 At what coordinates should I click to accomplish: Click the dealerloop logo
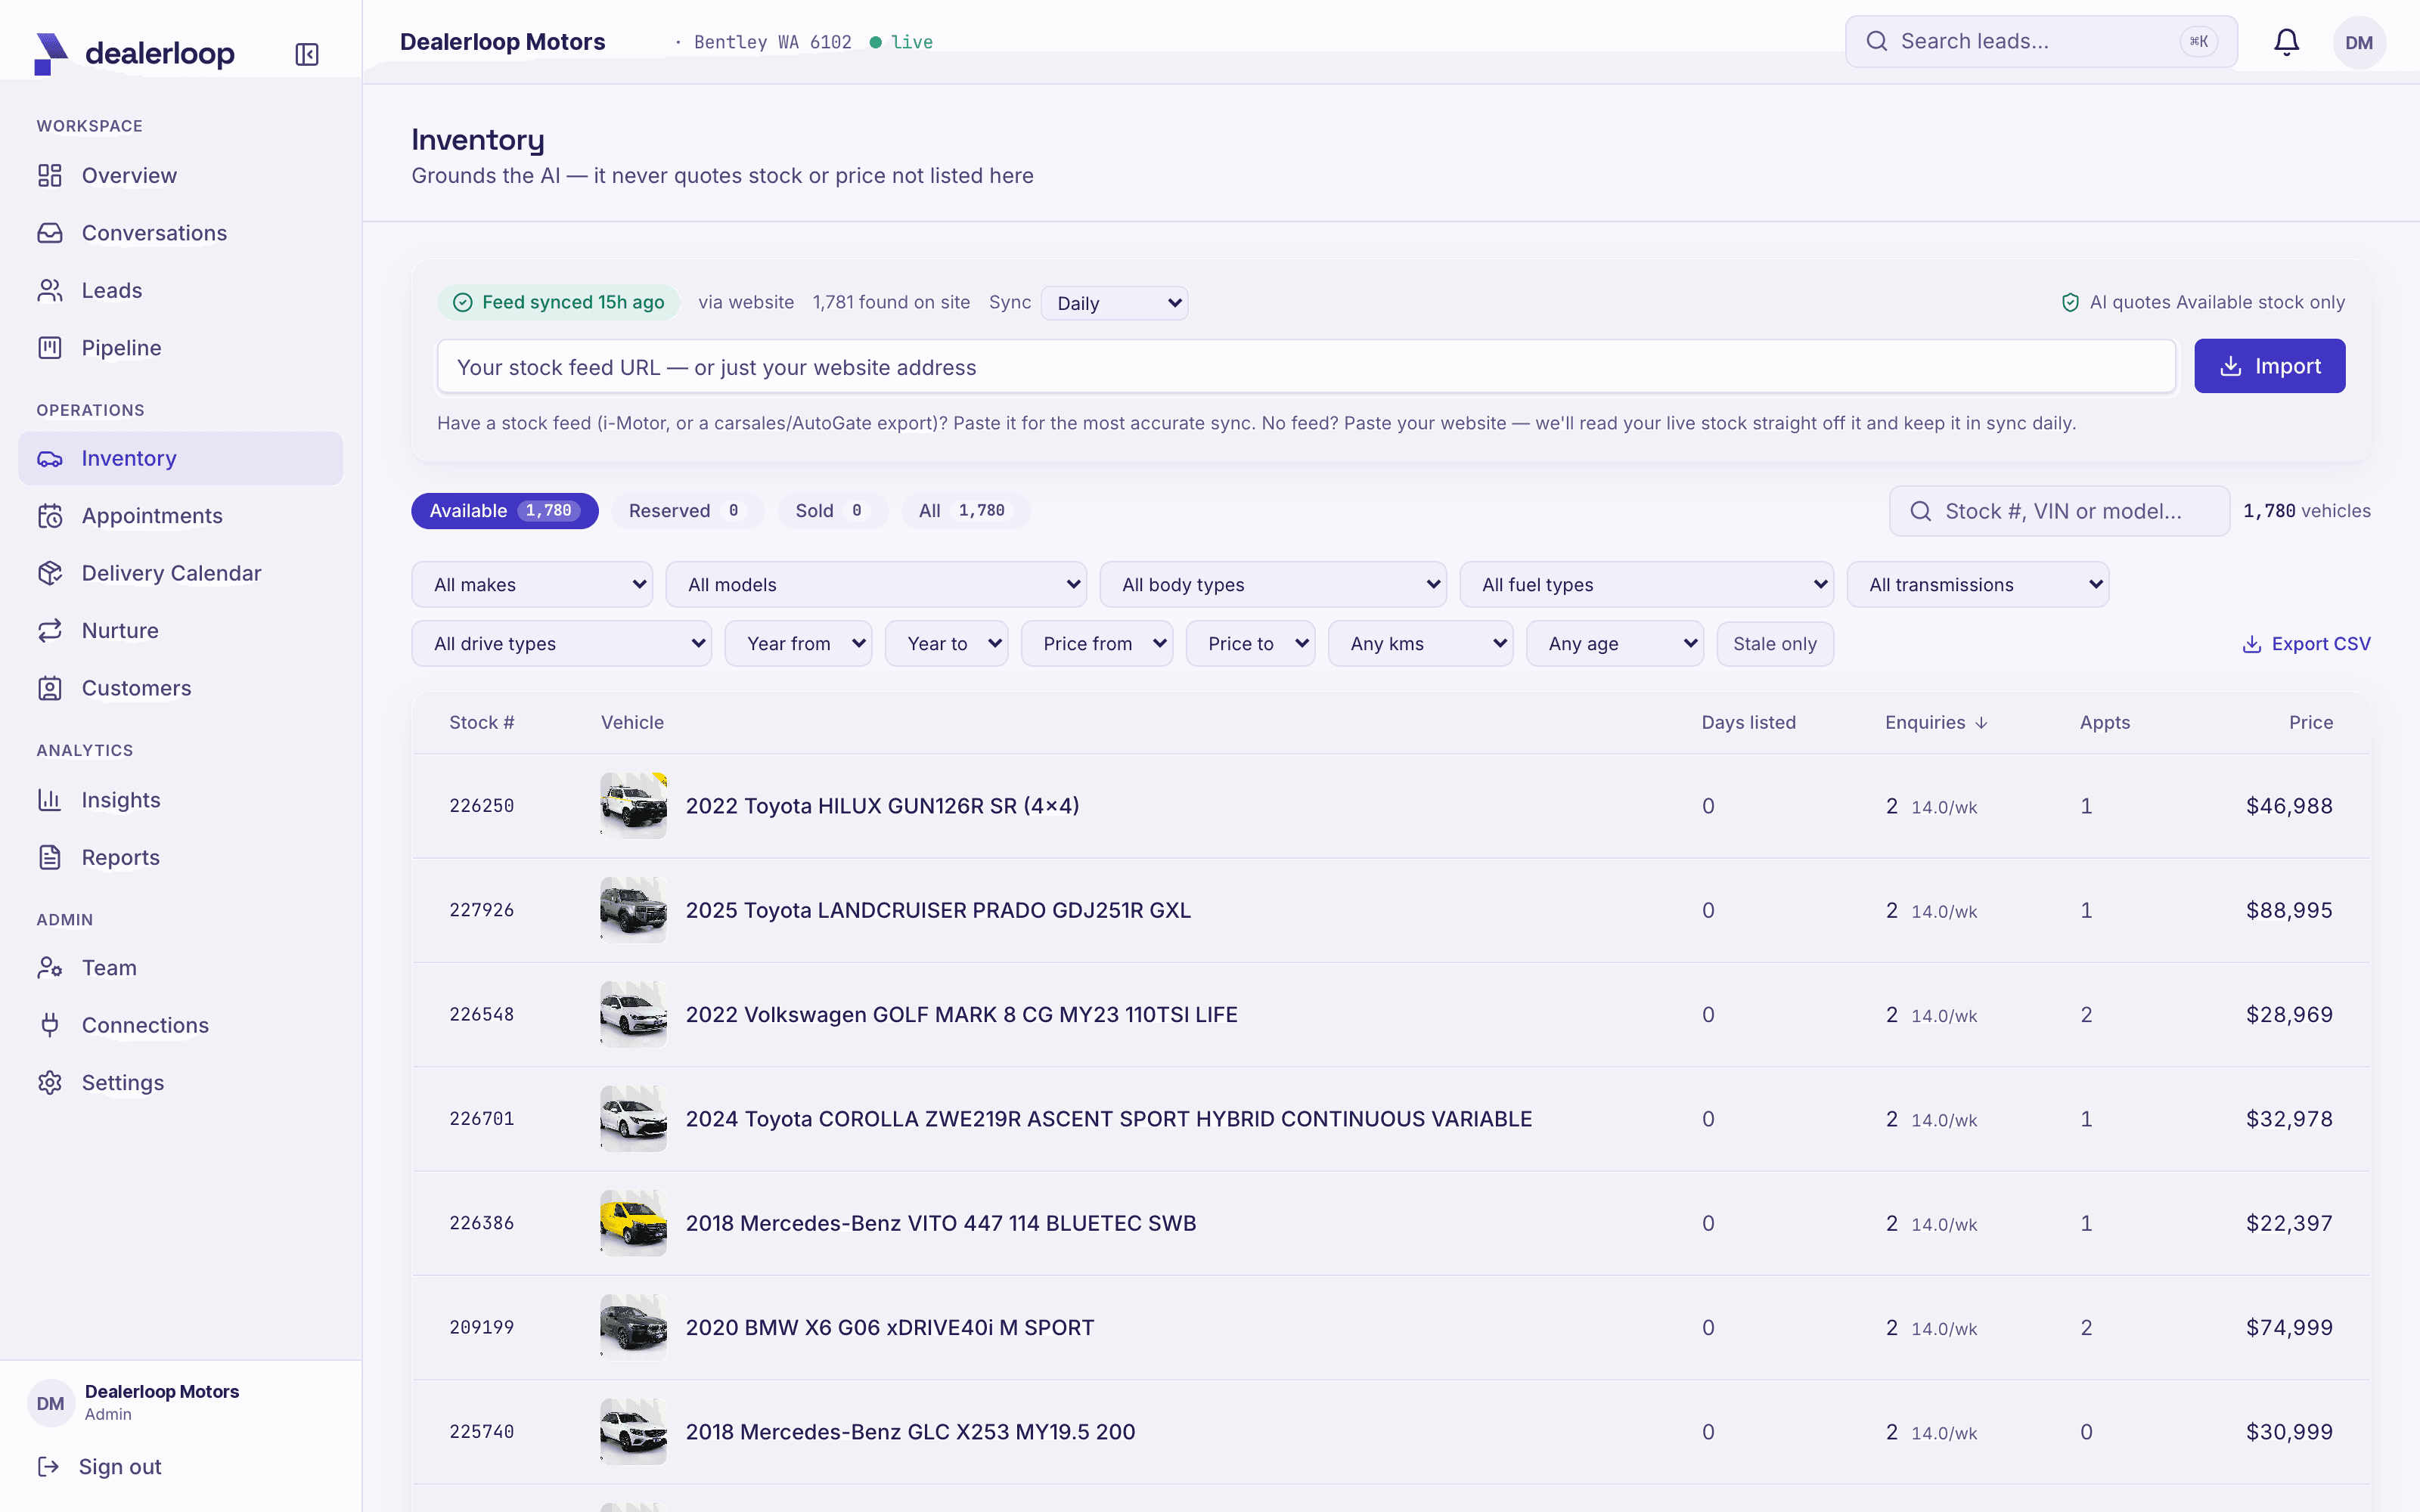point(134,53)
